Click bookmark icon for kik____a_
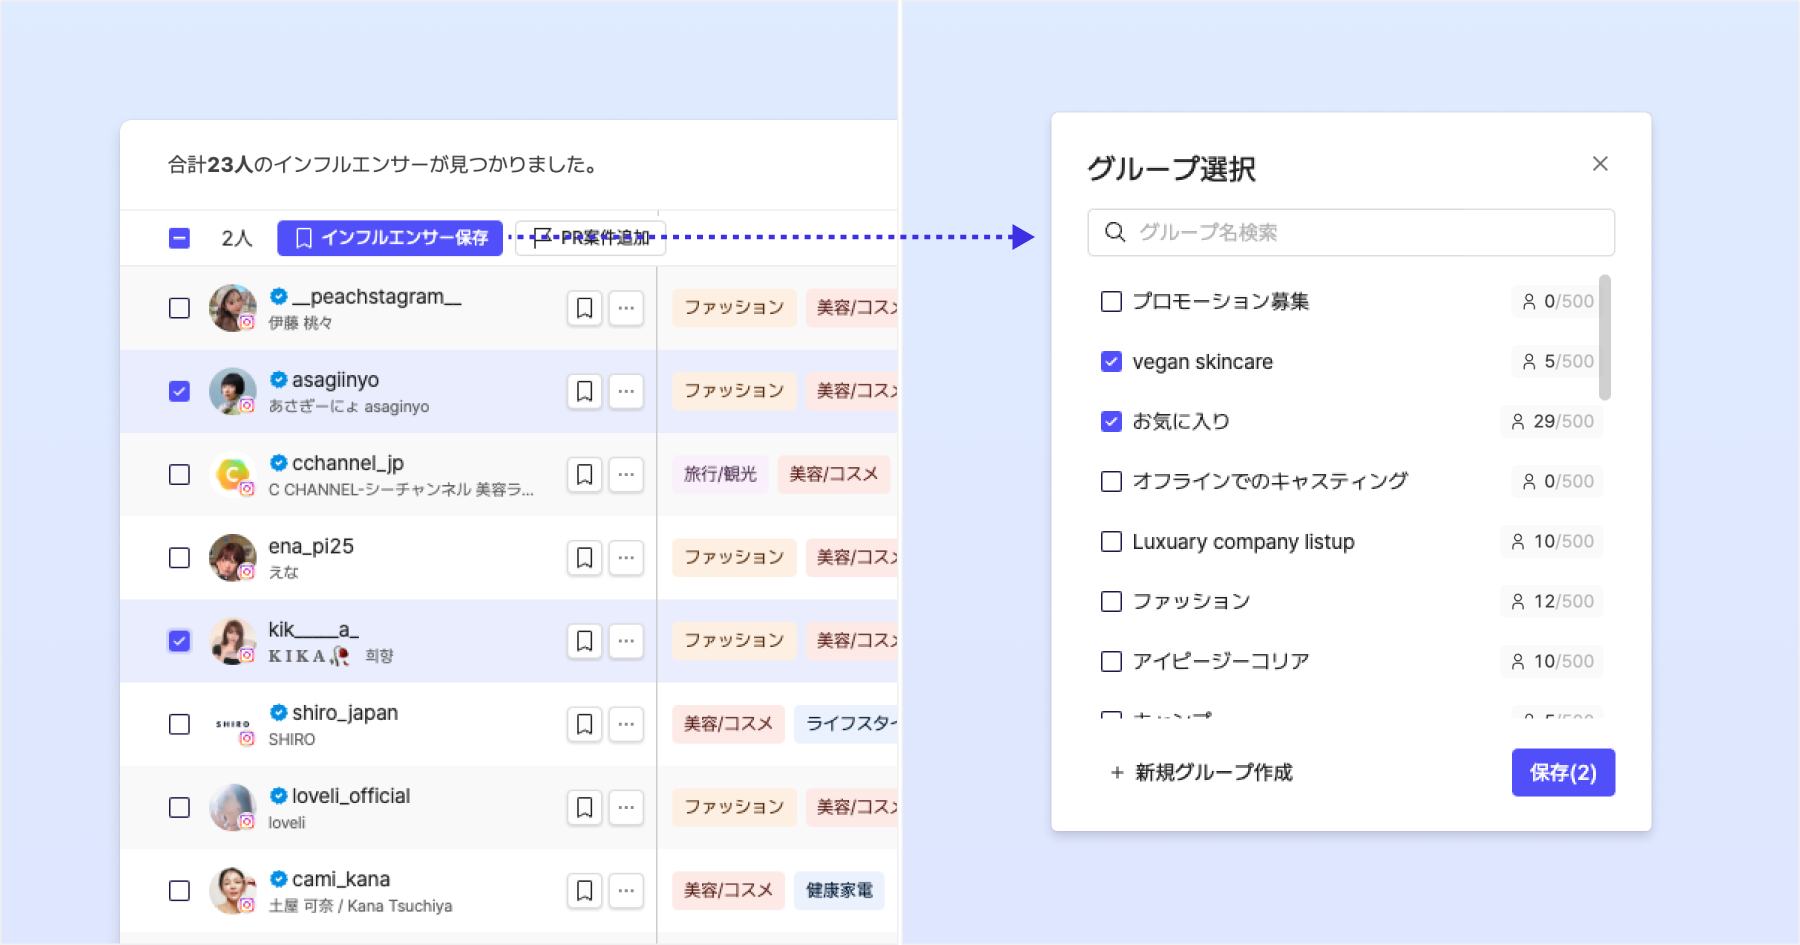This screenshot has width=1800, height=945. click(x=584, y=640)
